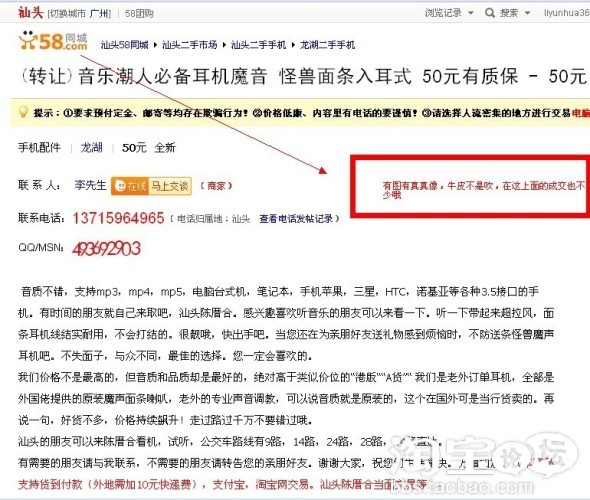Expand the 搜索 dropdown arrow
590x500 pixels.
point(527,13)
